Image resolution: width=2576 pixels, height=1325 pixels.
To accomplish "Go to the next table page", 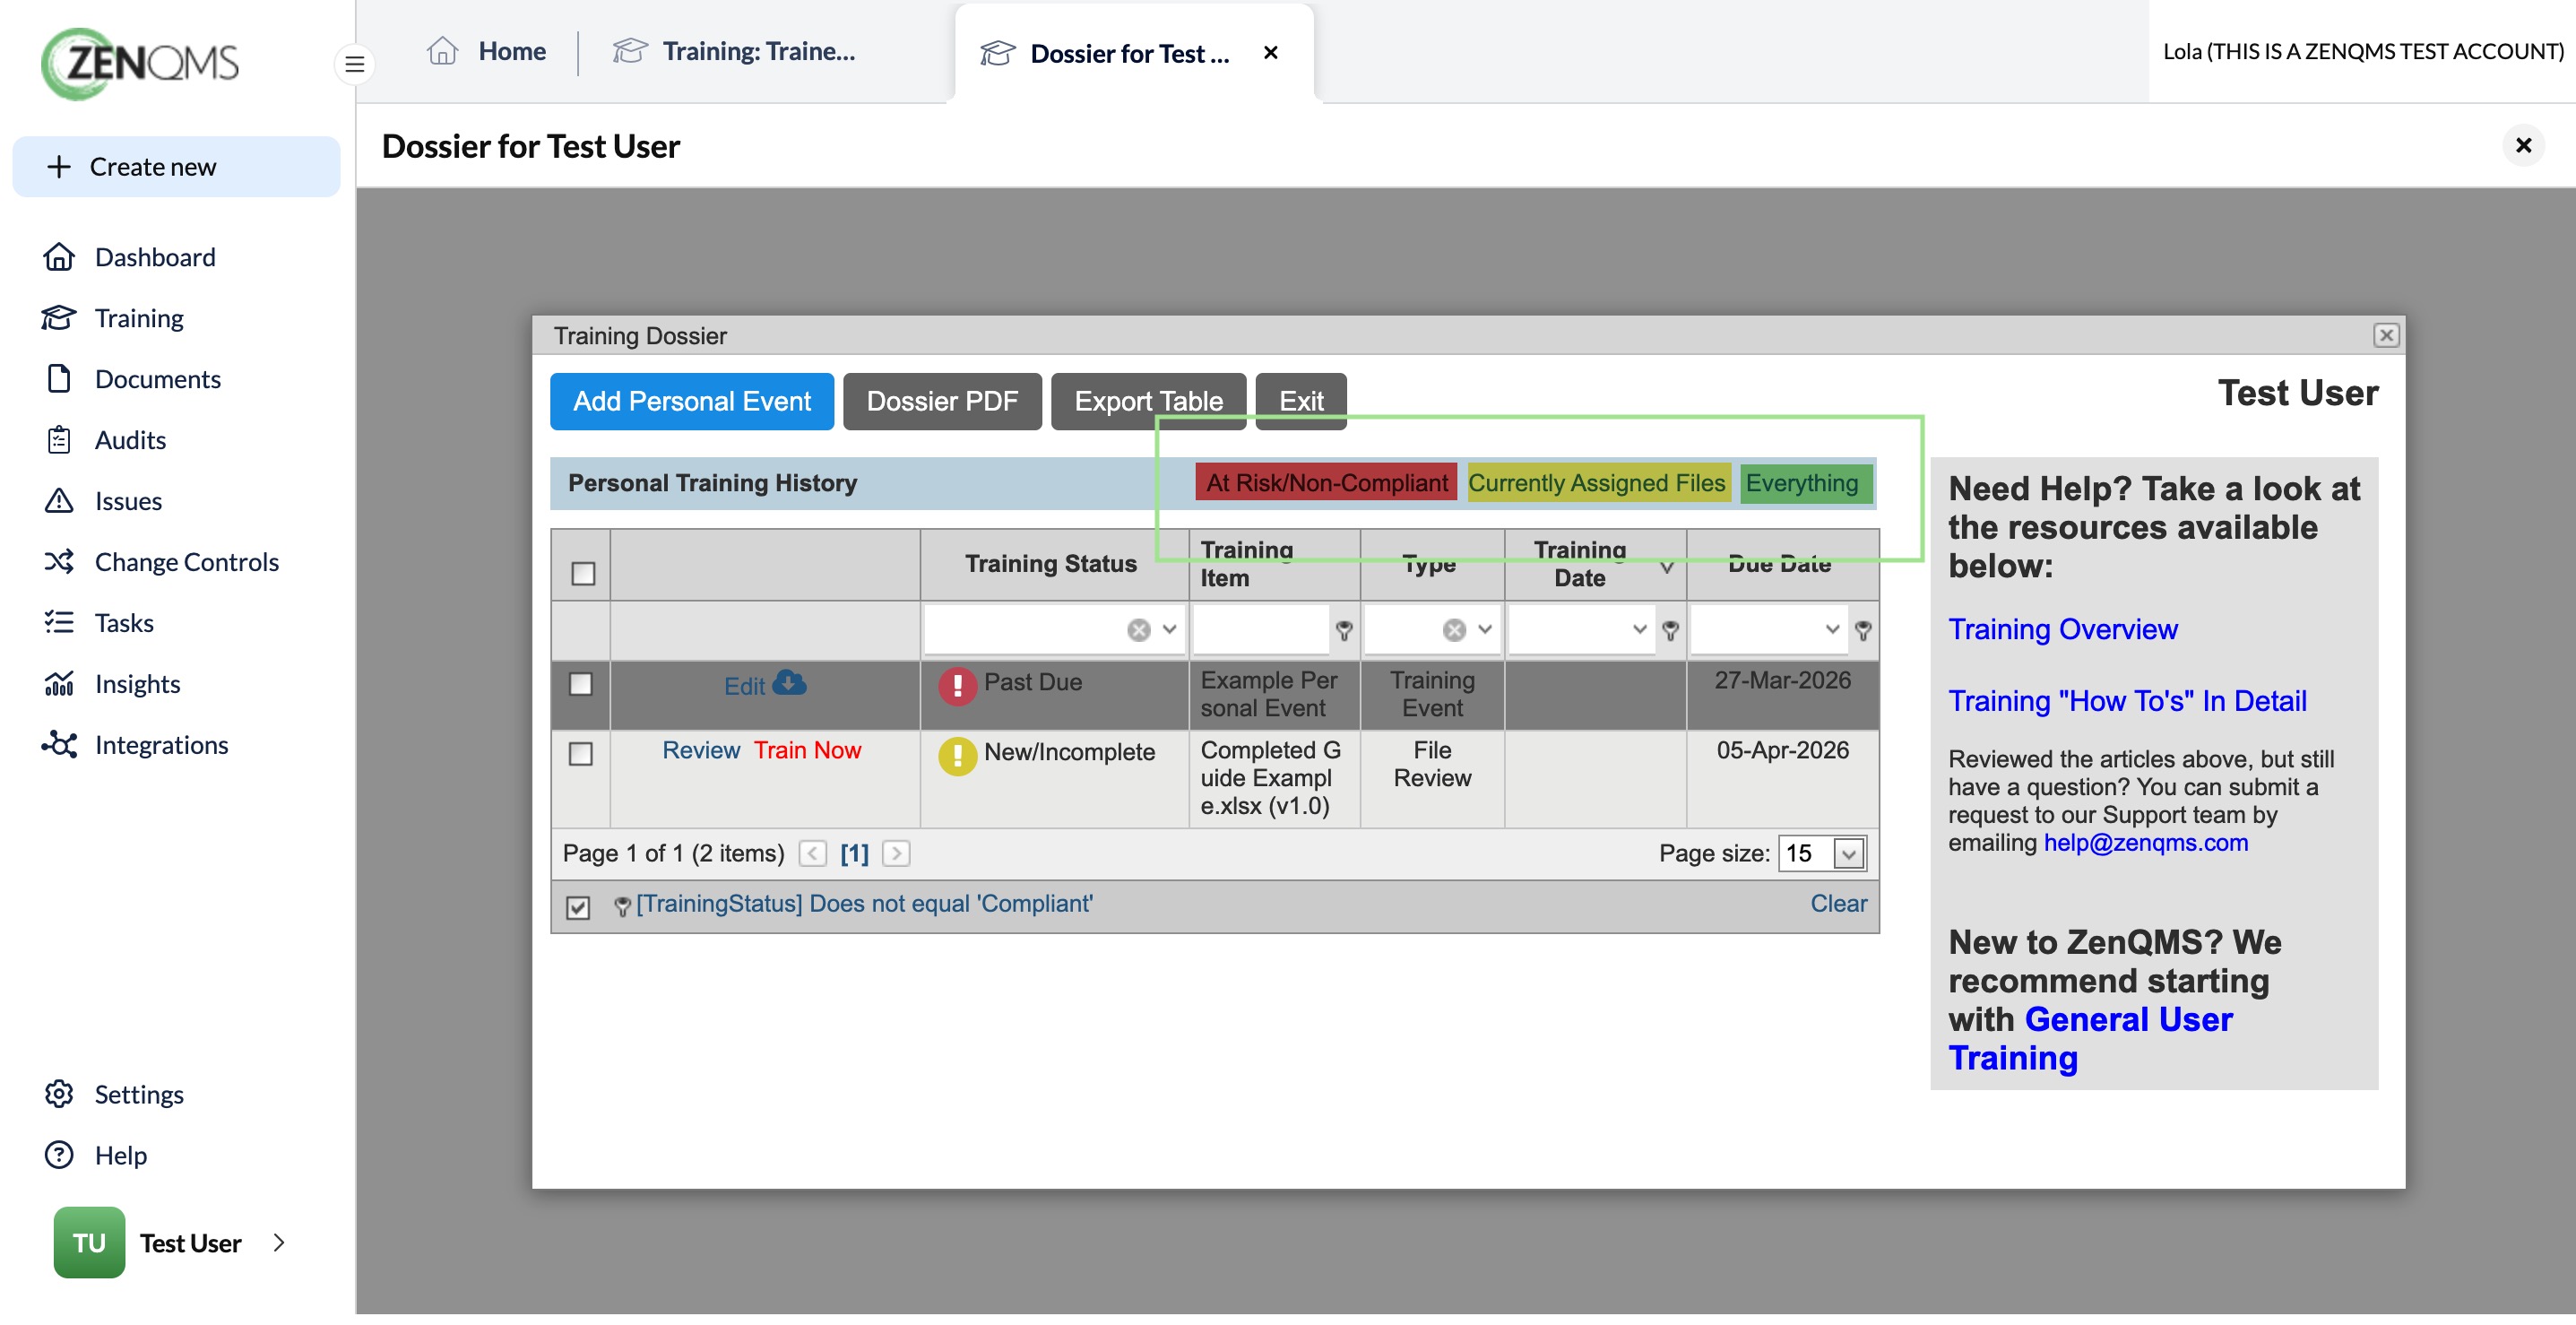I will click(x=896, y=854).
